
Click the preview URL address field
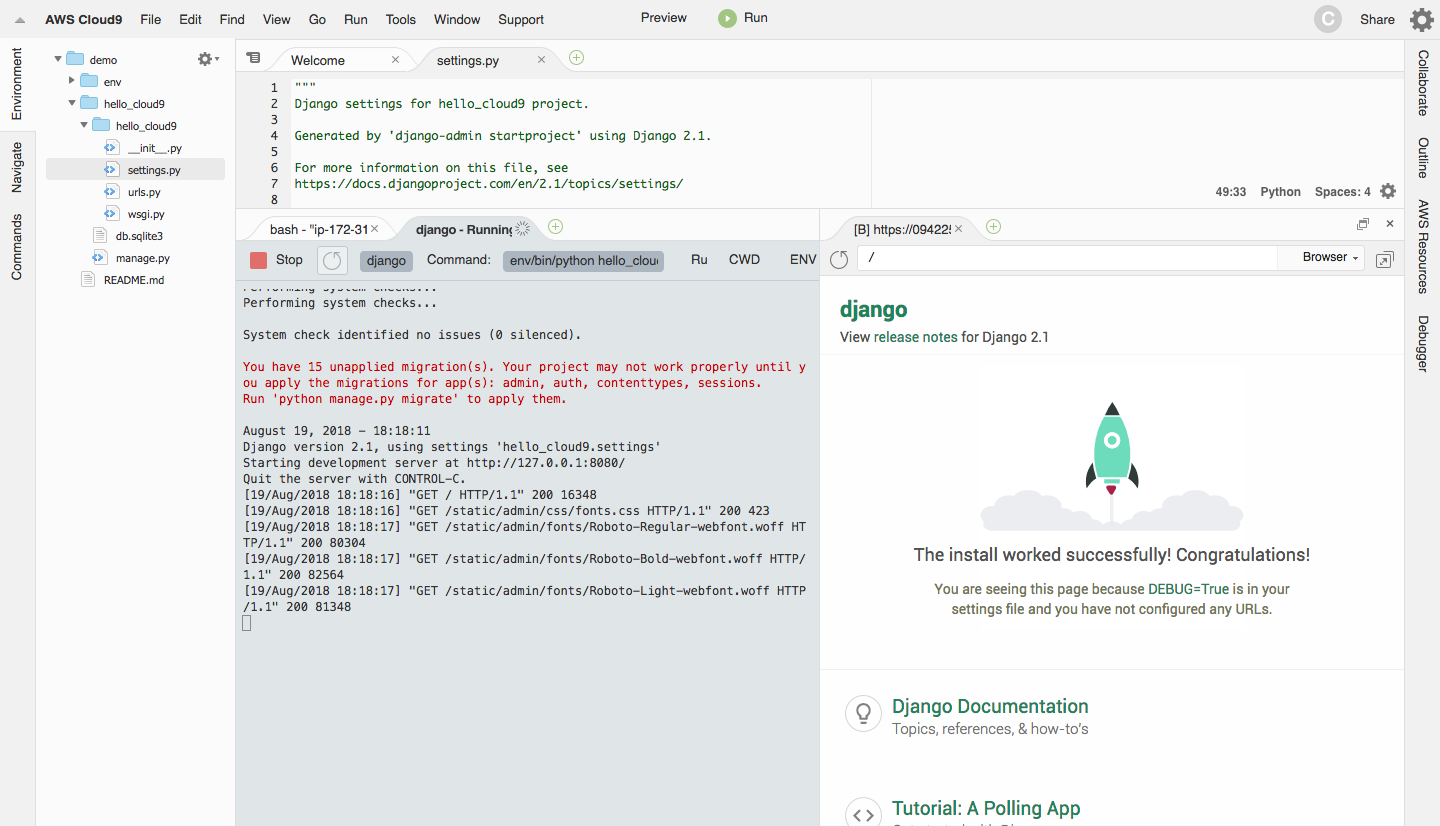1067,258
